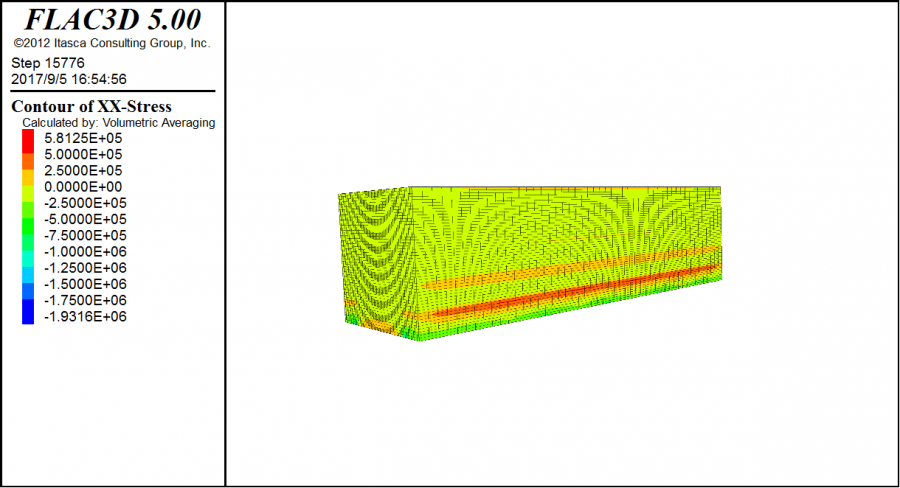Image resolution: width=900 pixels, height=488 pixels.
Task: Click the legend value -1.5000E+06
Action: coord(85,284)
